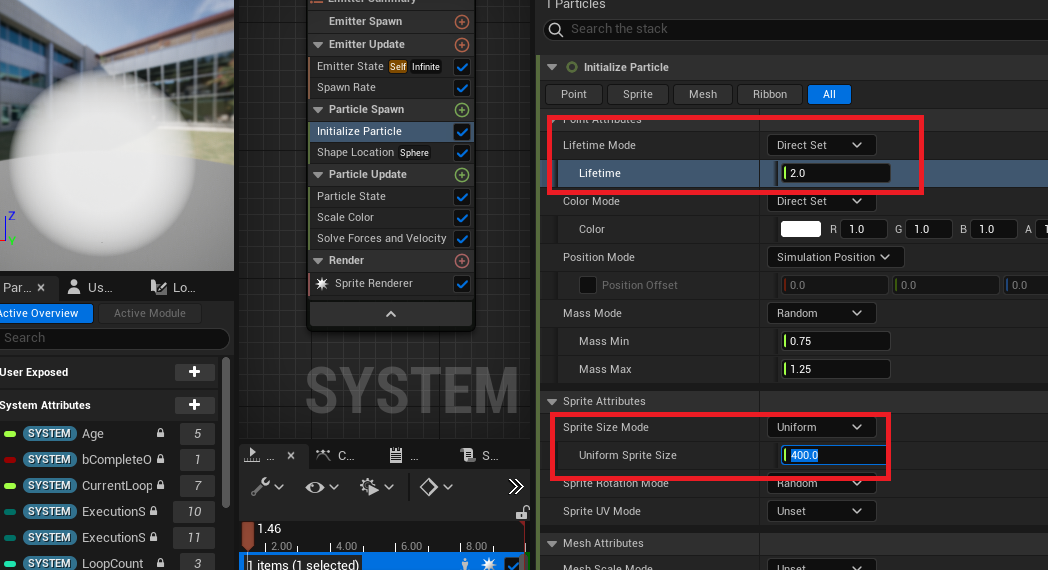Click the search magnifier icon in stack
The image size is (1048, 570).
click(x=555, y=29)
